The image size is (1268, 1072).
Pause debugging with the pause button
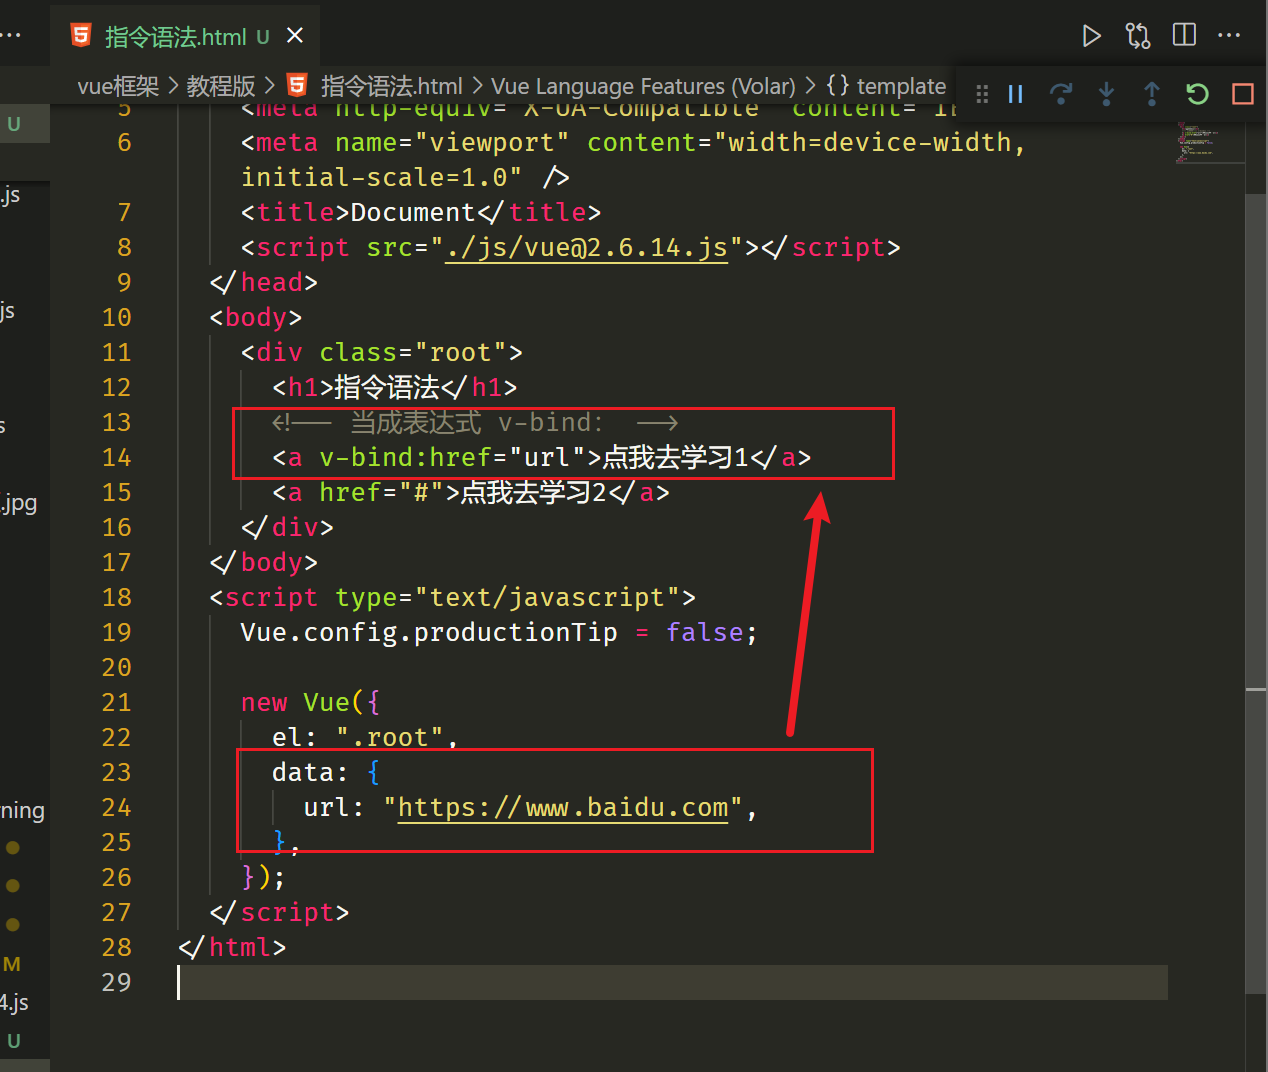click(x=1015, y=94)
